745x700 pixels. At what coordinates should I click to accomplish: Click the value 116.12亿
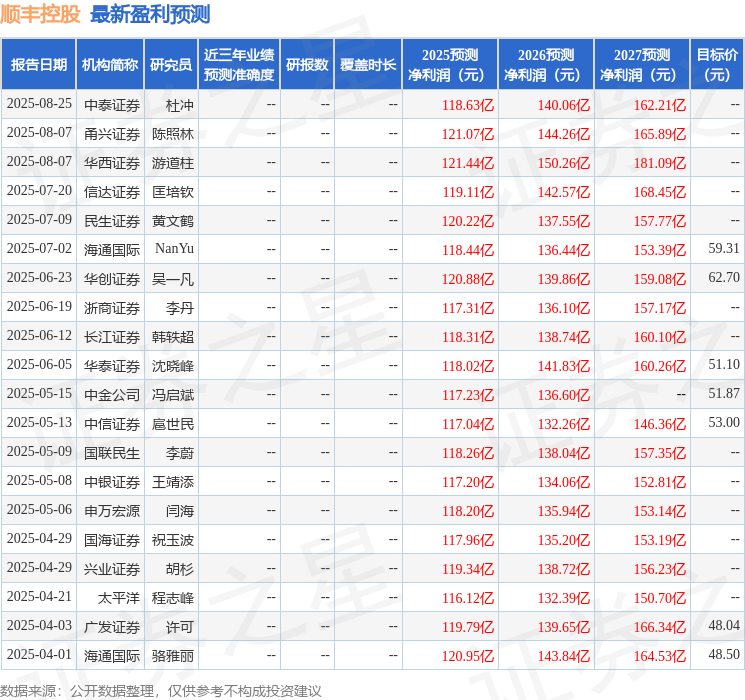(468, 598)
